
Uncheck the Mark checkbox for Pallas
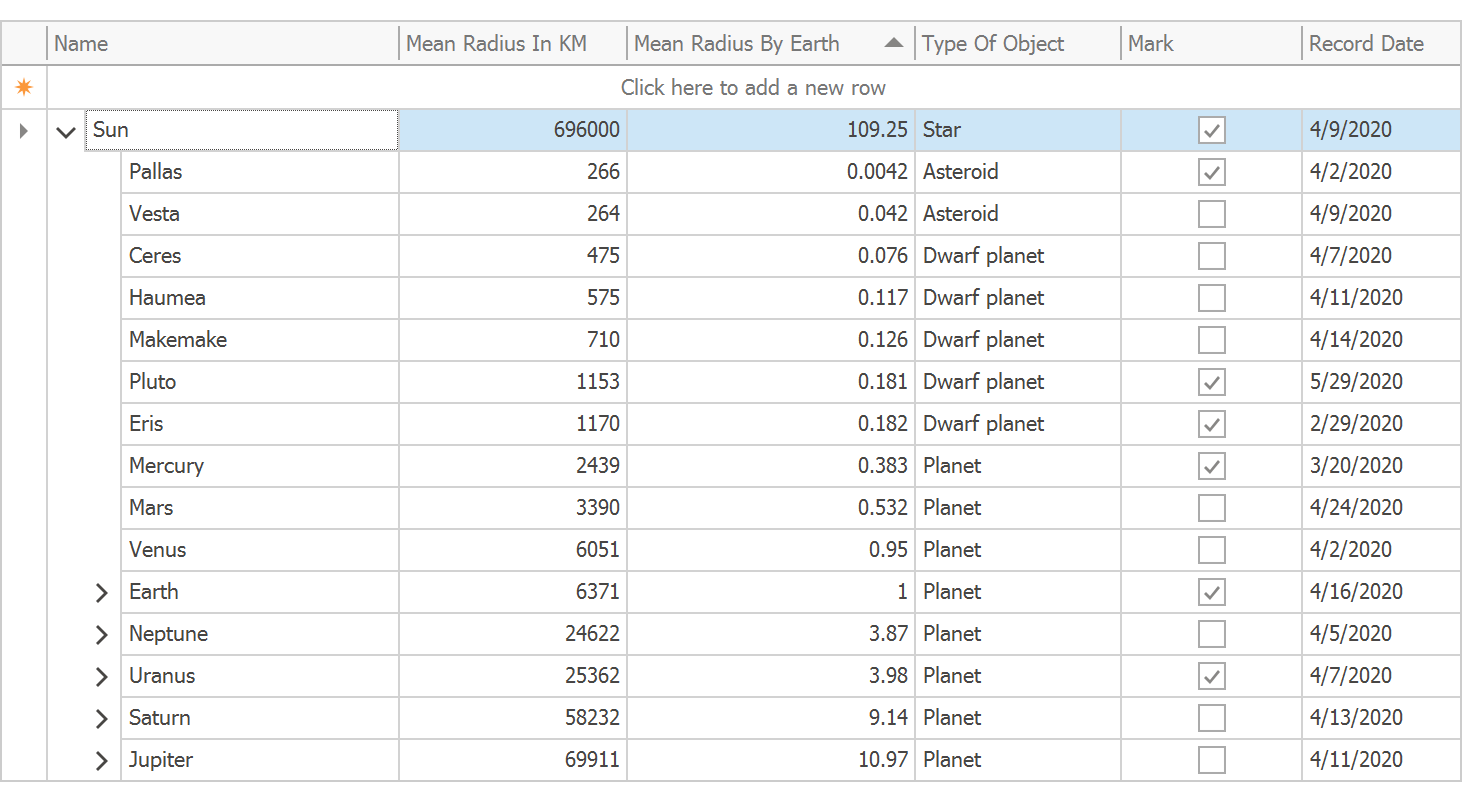(x=1211, y=172)
